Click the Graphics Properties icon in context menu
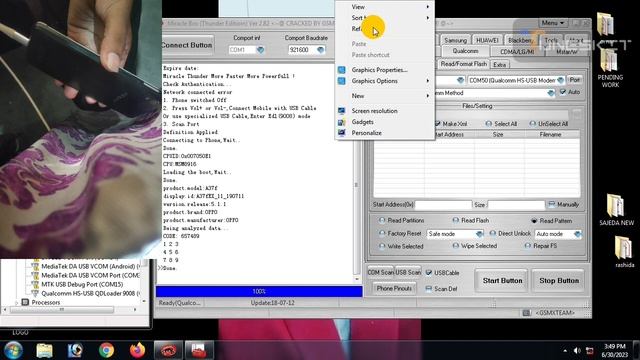The height and width of the screenshot is (360, 640). click(x=342, y=70)
